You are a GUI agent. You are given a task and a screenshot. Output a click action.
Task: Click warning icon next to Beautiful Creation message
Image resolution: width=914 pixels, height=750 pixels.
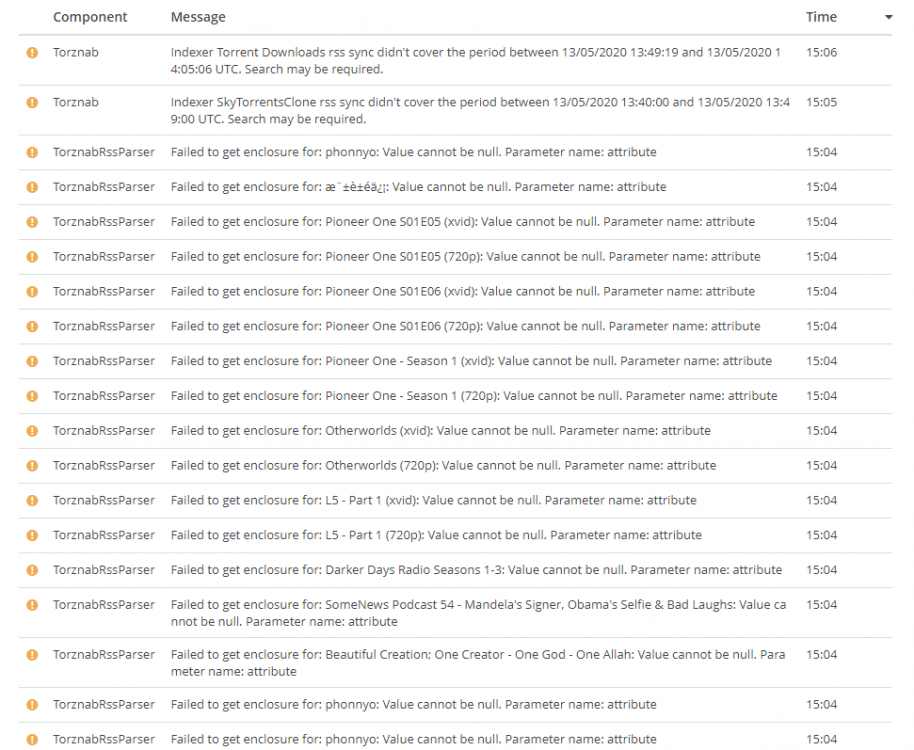click(32, 655)
